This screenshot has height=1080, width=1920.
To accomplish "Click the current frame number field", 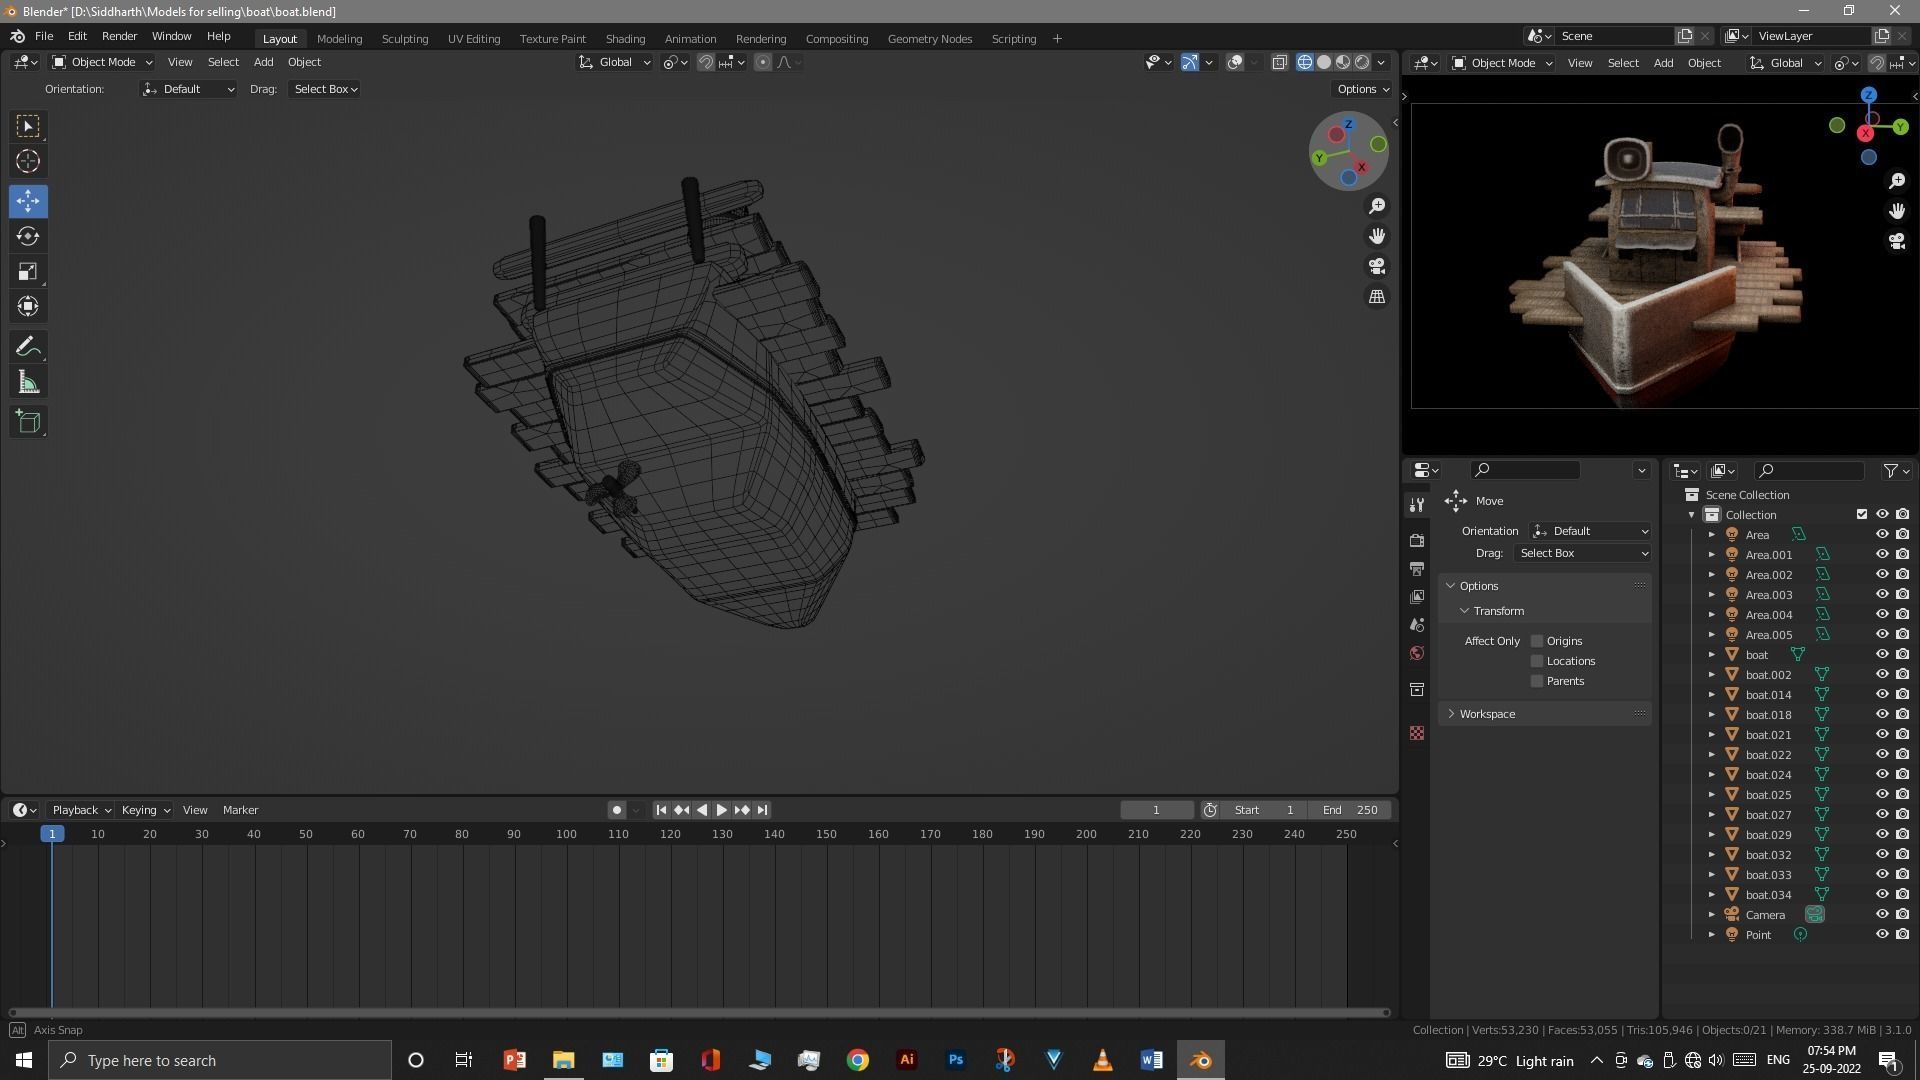I will coord(1157,810).
